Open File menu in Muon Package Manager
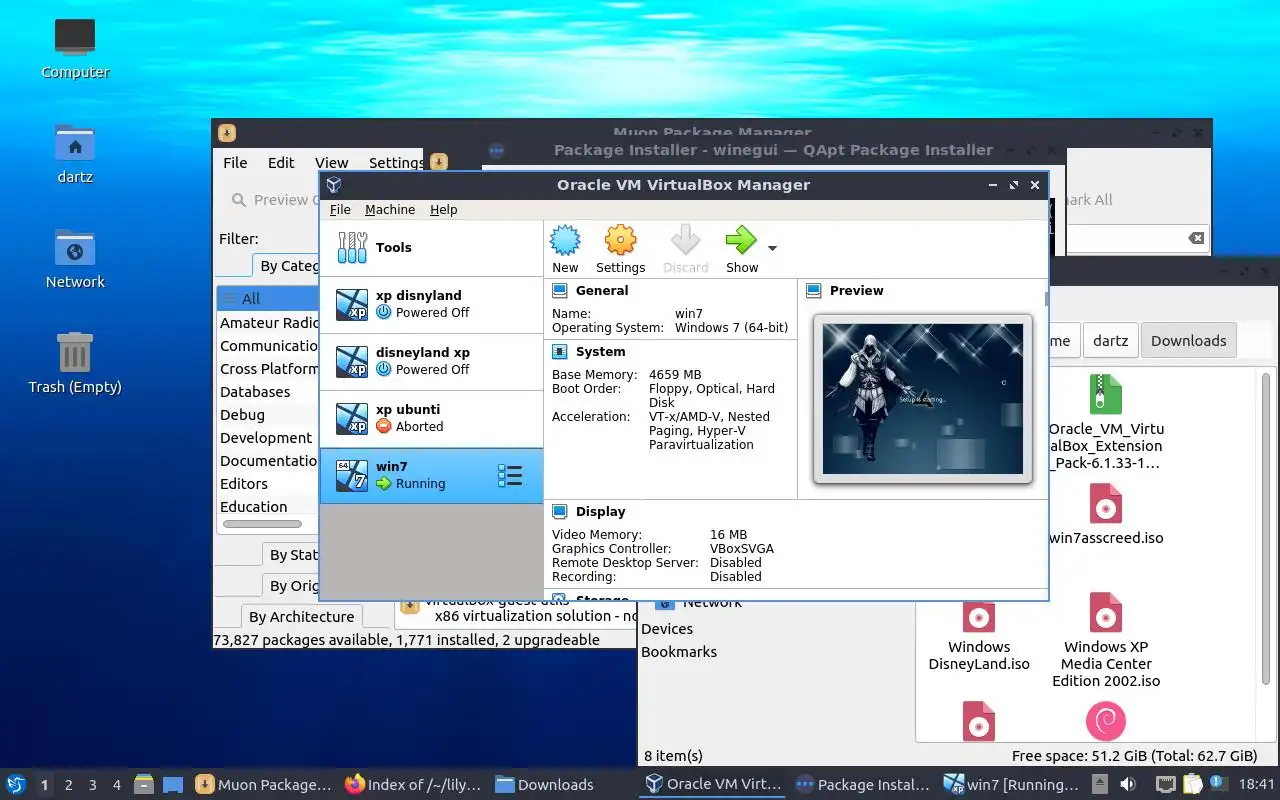 [235, 162]
